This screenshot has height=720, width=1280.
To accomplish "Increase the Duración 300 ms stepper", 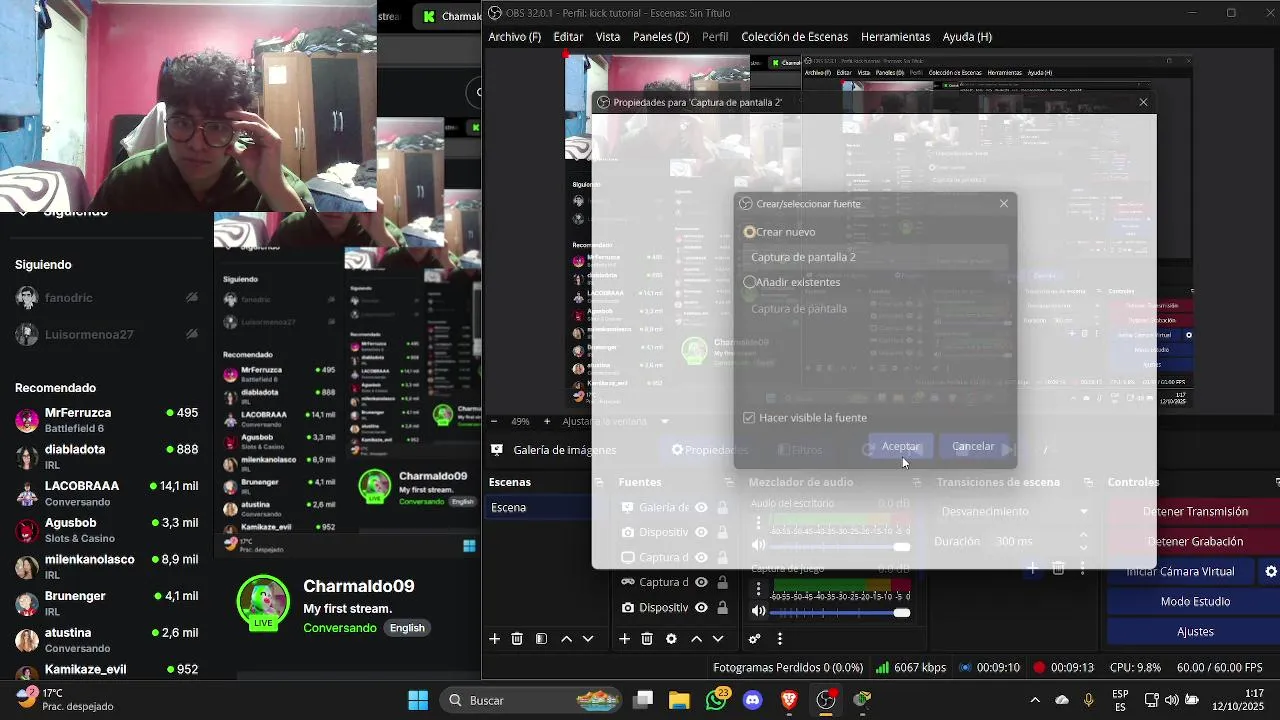I will click(x=1083, y=535).
